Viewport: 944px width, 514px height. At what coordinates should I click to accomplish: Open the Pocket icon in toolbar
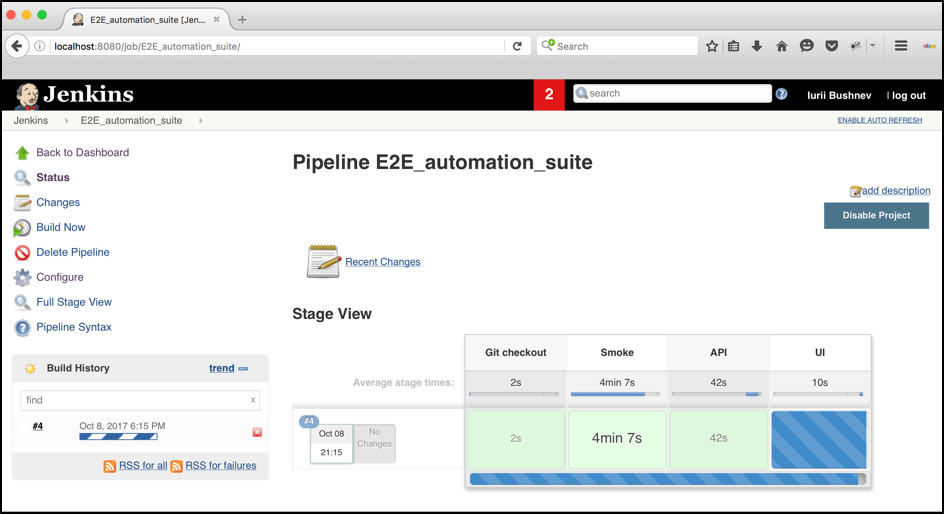pos(831,46)
